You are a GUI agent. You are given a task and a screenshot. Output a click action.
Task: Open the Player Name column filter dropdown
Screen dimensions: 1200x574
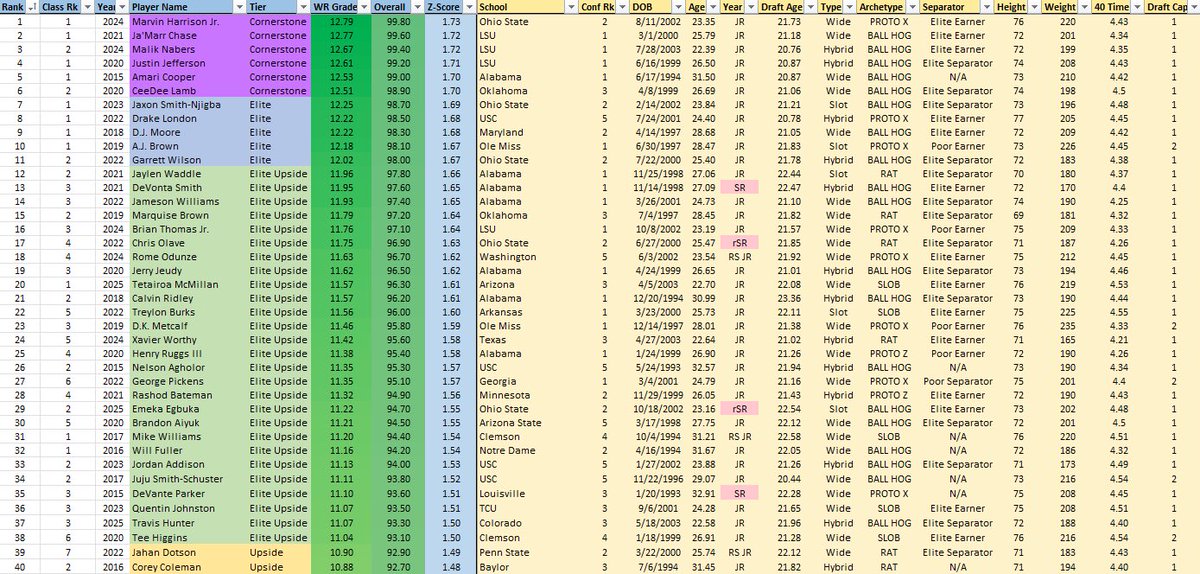point(239,6)
